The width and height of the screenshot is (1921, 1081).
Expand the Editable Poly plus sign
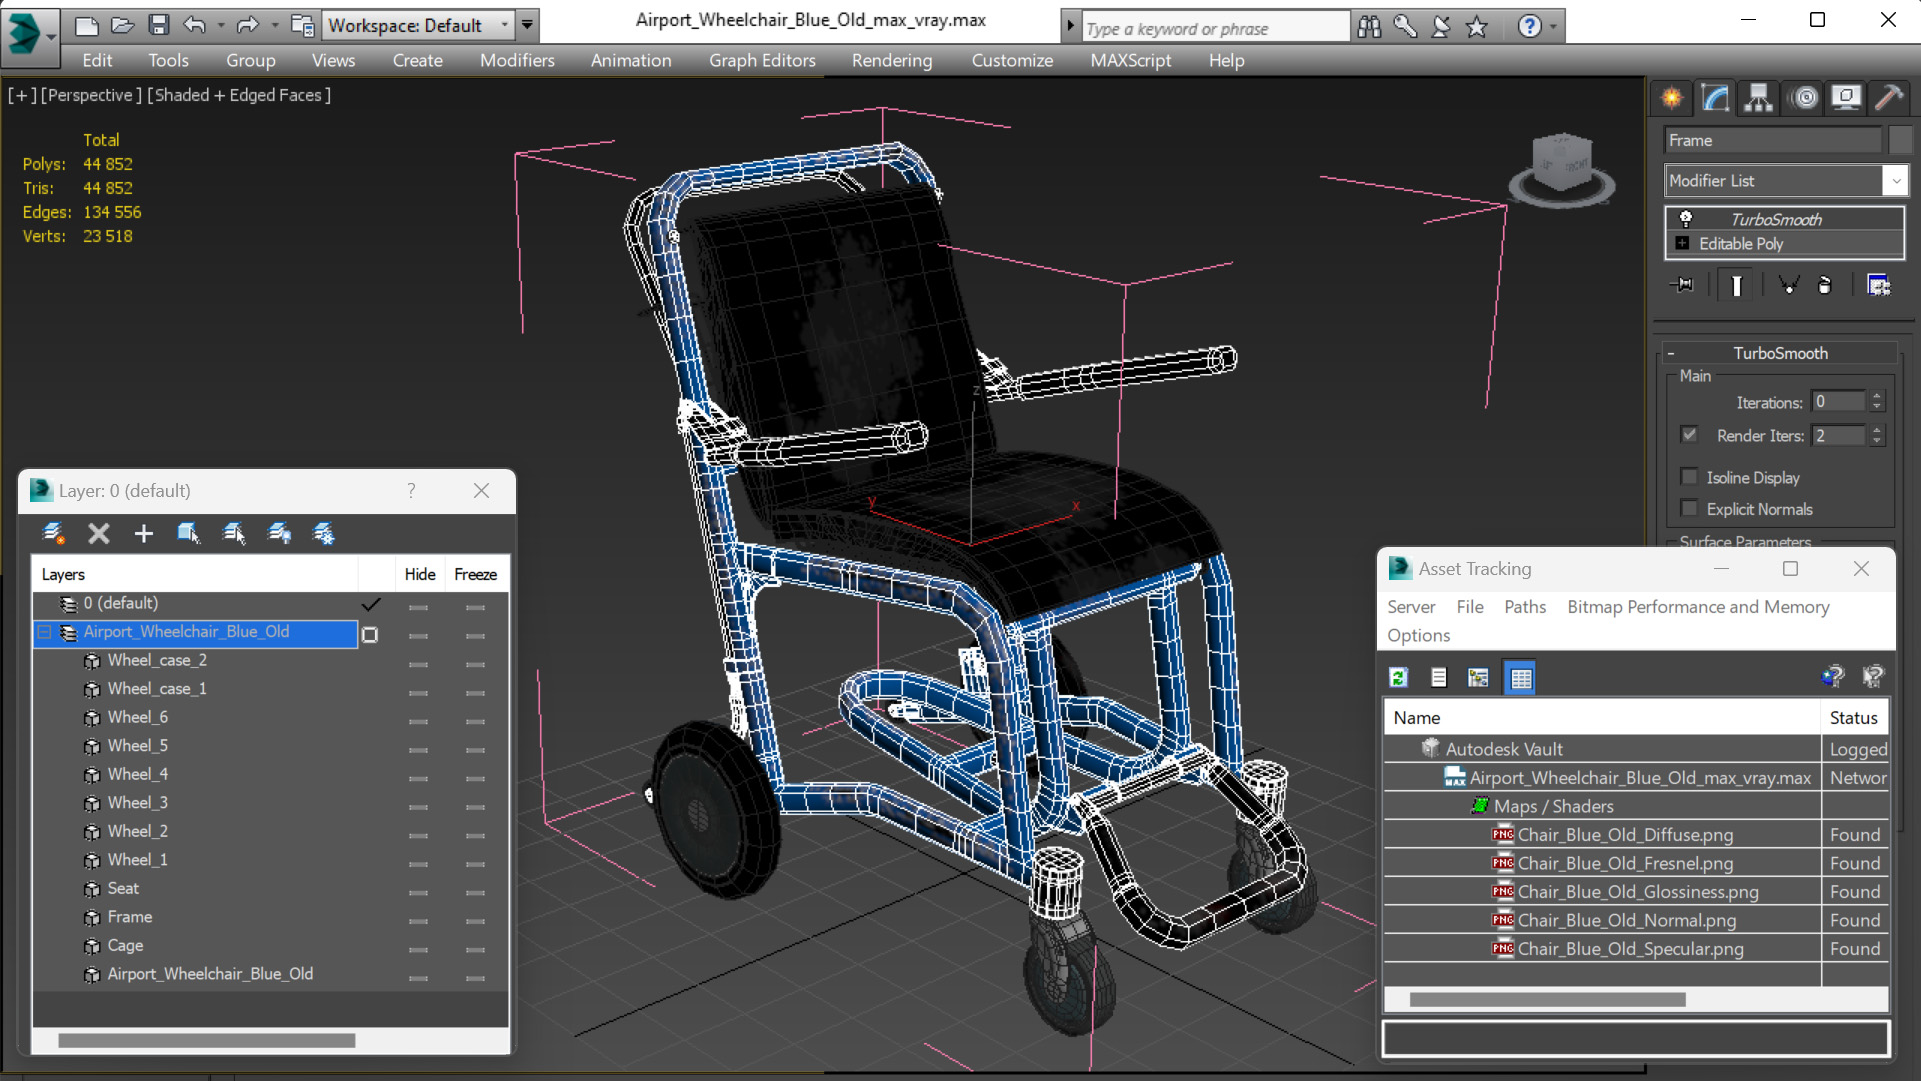click(x=1682, y=243)
